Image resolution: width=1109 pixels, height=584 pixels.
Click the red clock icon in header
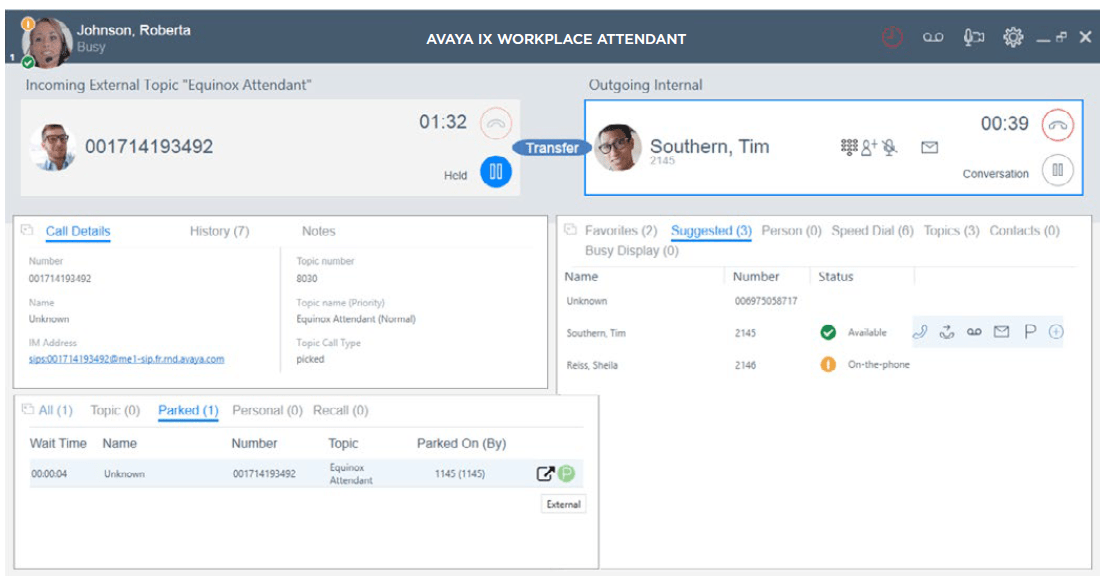[892, 38]
